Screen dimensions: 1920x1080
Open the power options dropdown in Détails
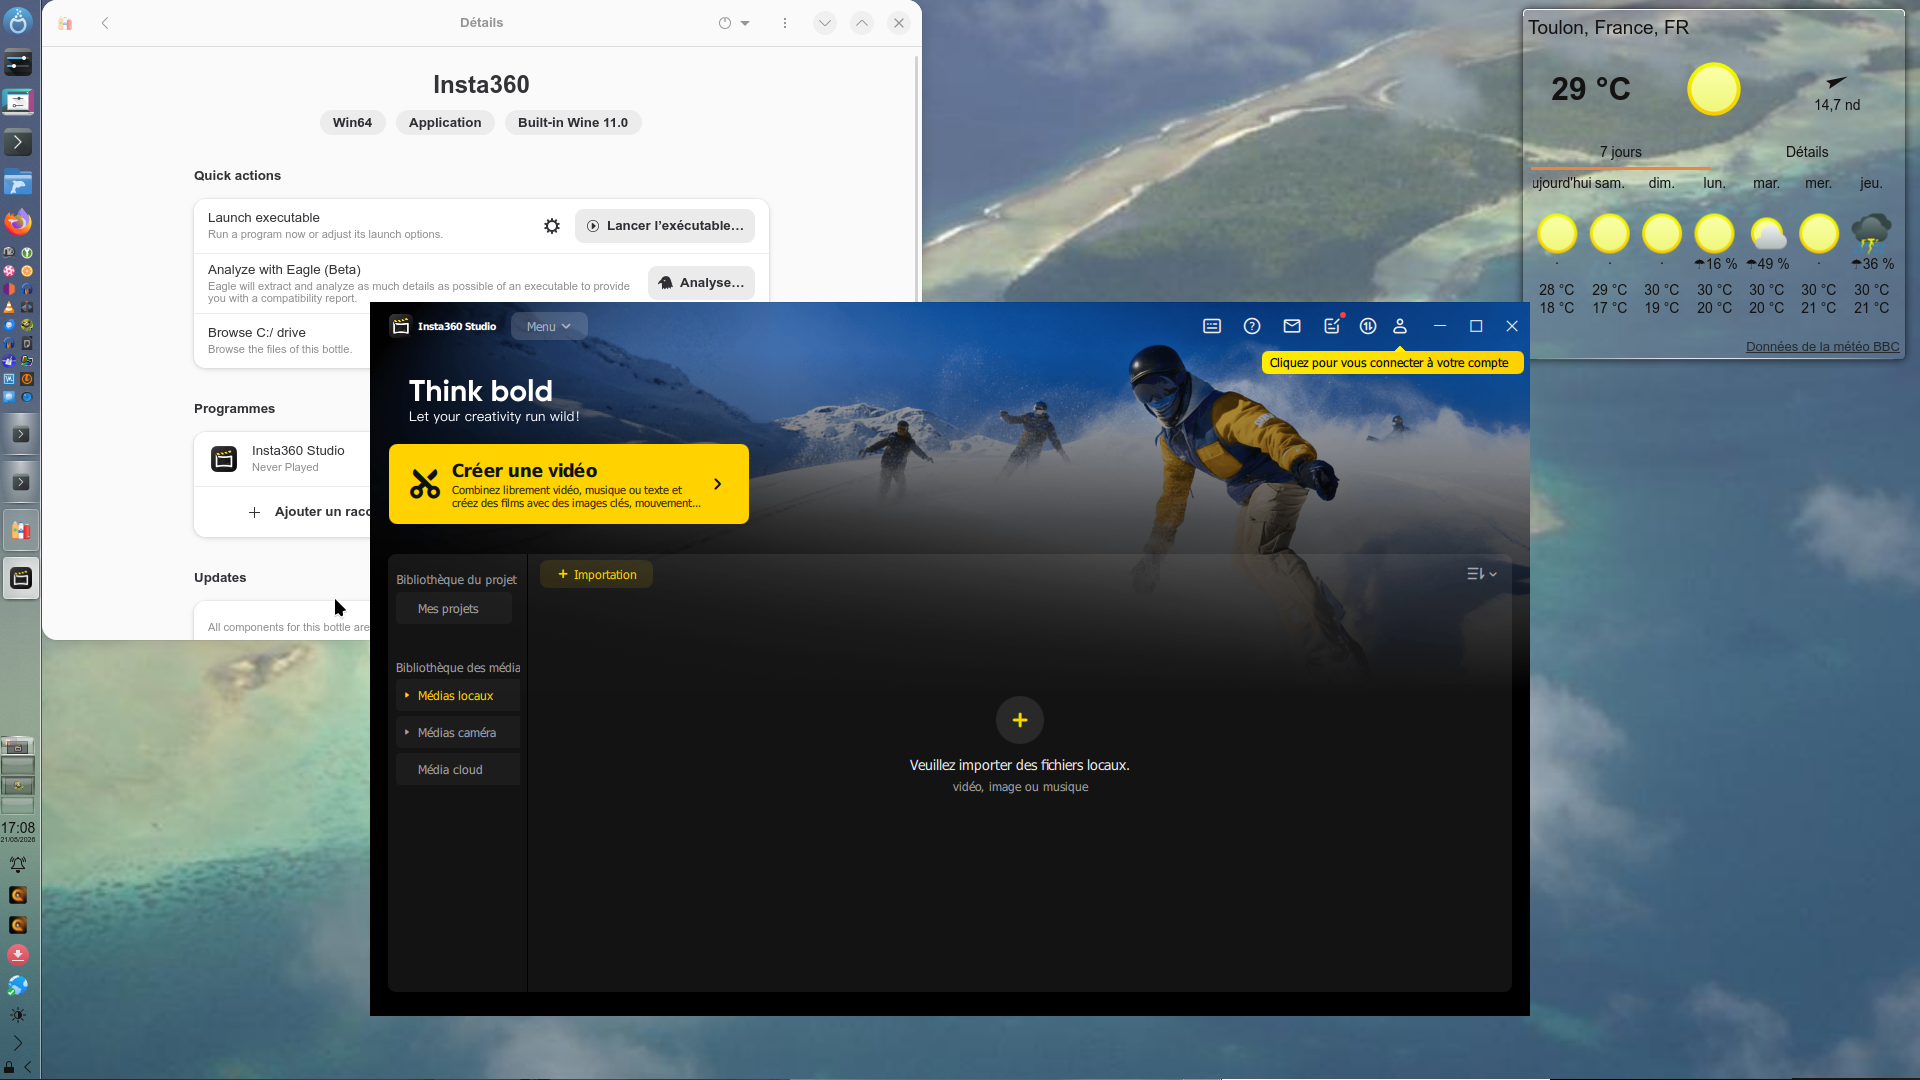[734, 23]
